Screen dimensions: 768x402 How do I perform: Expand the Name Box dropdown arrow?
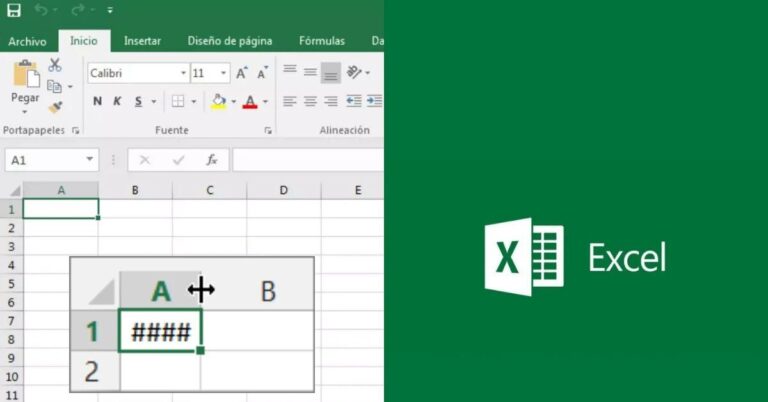pos(90,159)
